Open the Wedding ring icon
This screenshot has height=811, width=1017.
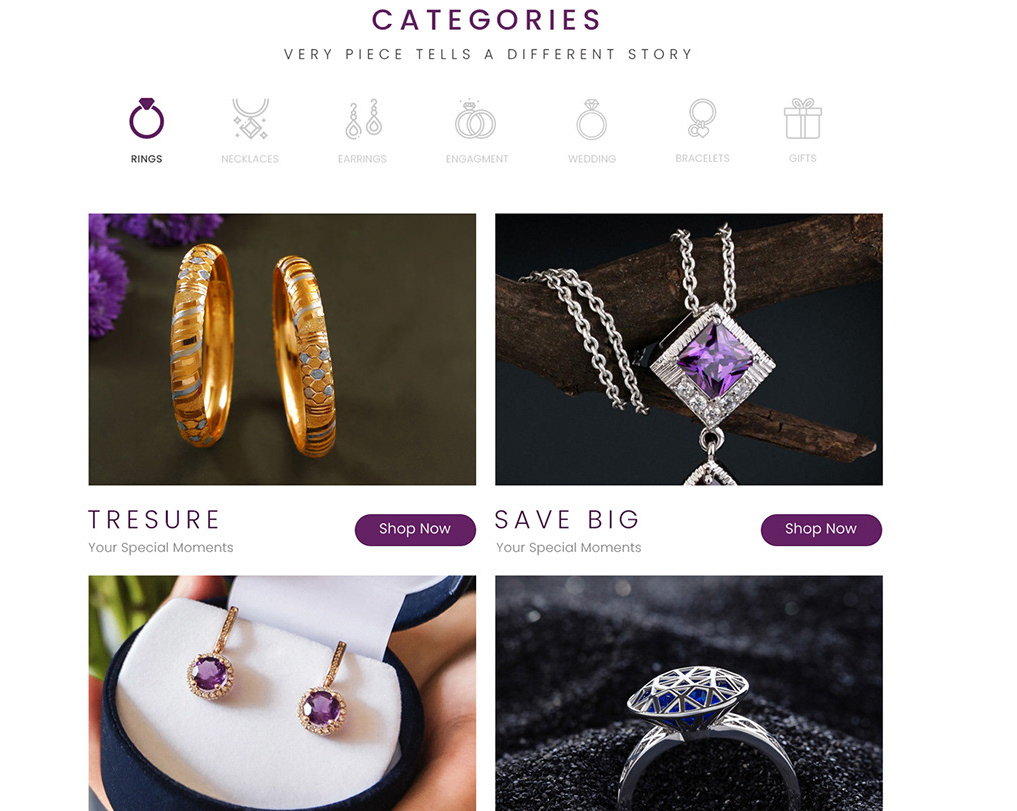592,119
